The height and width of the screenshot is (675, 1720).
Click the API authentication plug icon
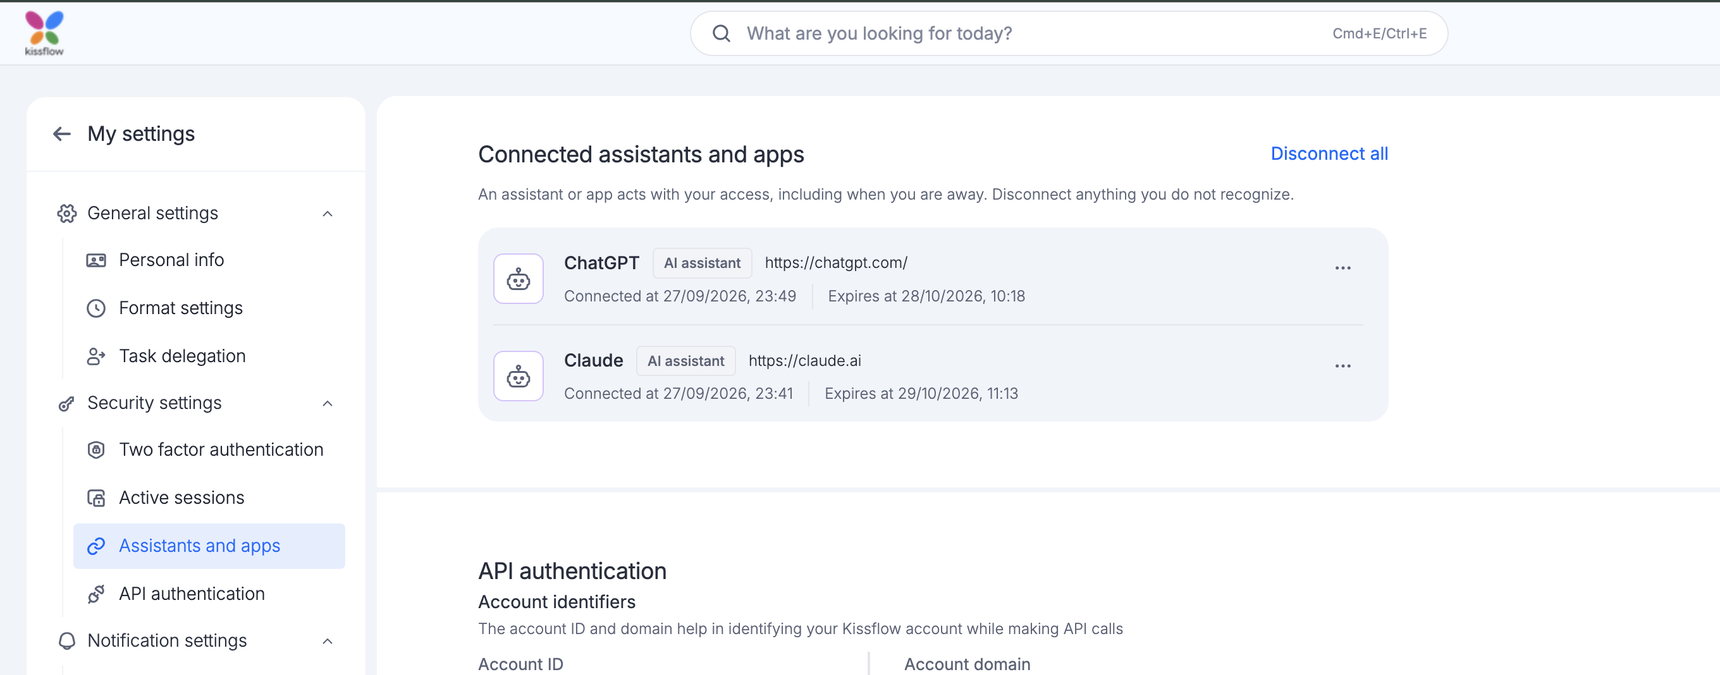click(96, 594)
